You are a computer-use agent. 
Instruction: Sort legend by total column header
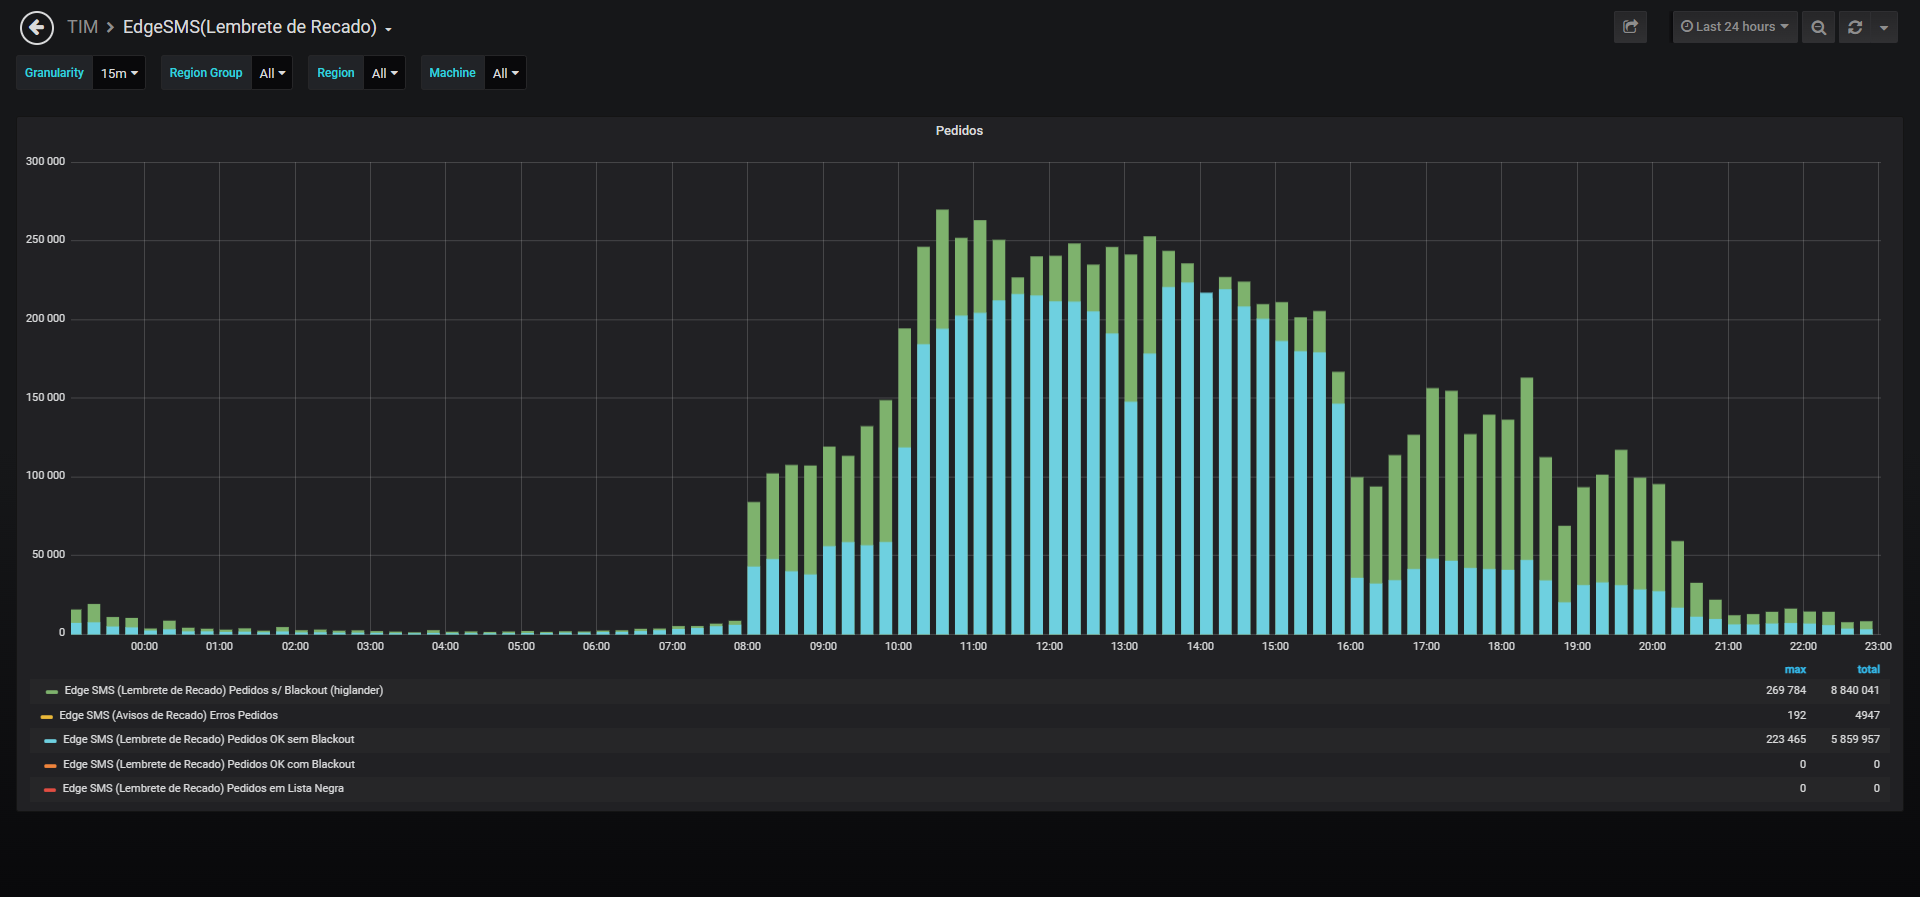1868,670
